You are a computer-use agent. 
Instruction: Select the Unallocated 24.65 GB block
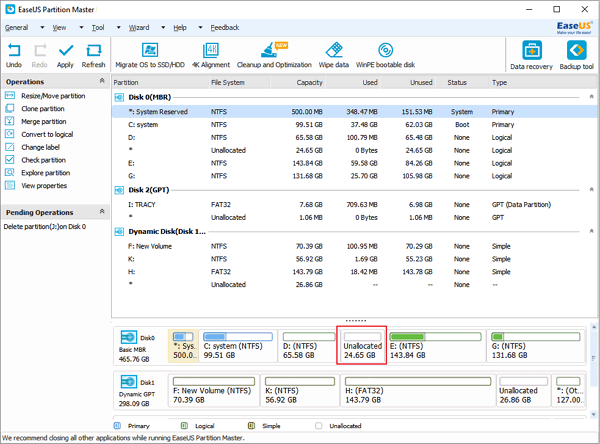[x=362, y=346]
